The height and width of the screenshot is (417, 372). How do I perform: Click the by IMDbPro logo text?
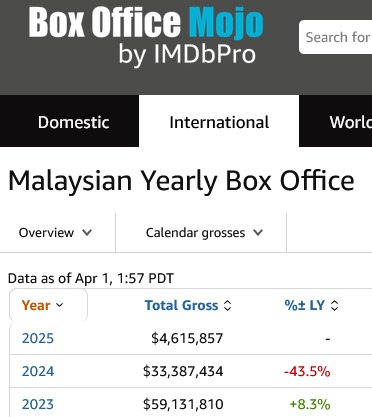(187, 54)
